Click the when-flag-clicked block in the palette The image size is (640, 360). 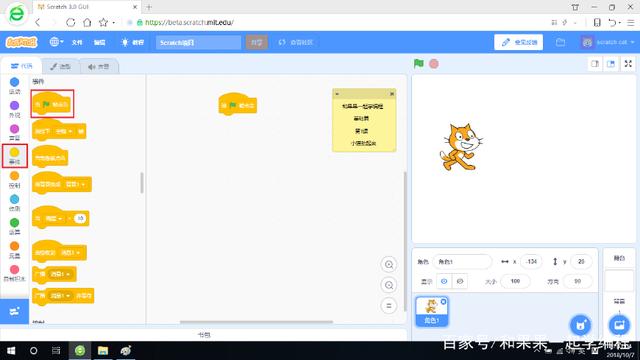tap(52, 104)
